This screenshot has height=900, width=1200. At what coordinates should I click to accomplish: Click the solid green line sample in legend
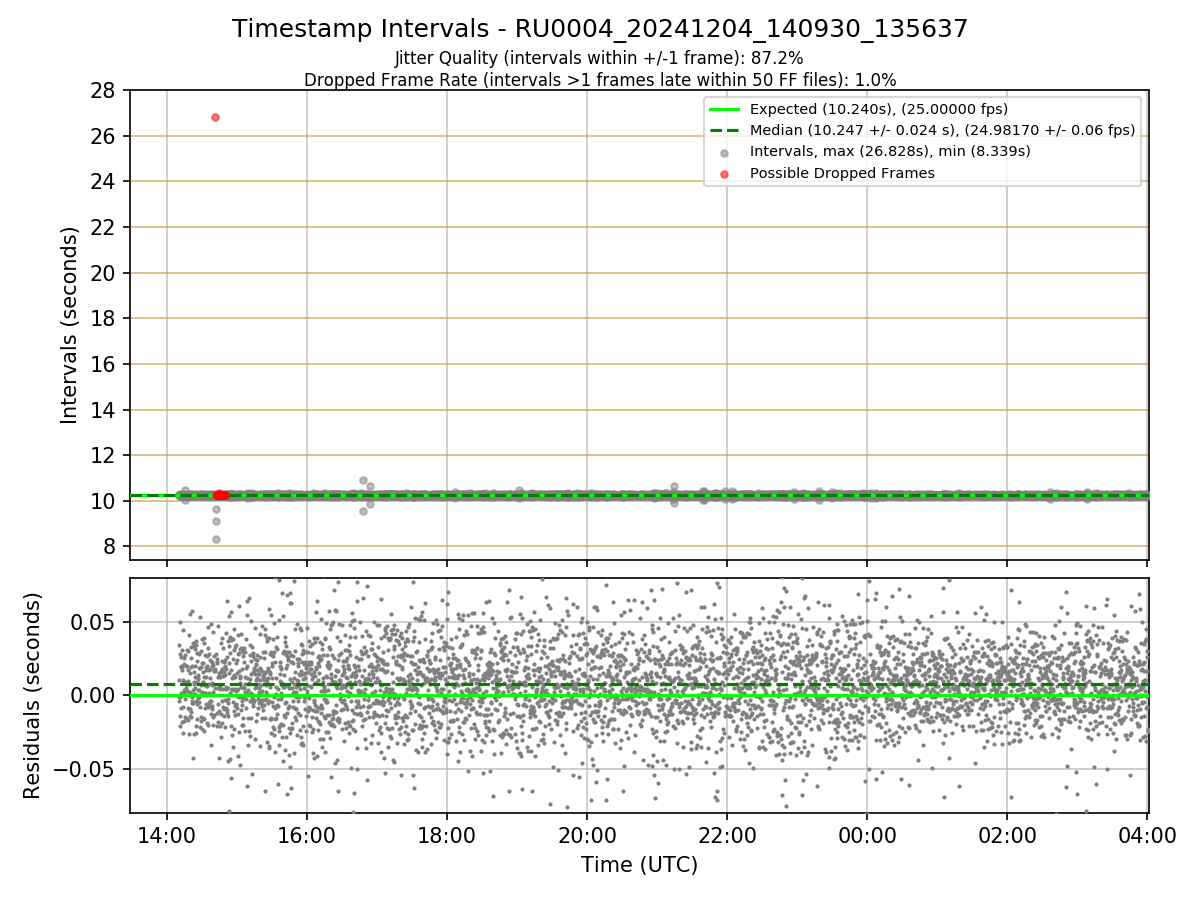724,109
